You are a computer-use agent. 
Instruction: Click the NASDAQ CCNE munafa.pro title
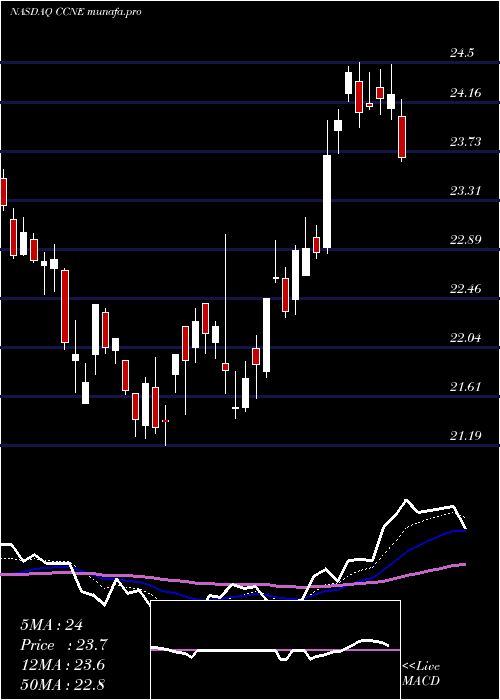click(x=75, y=12)
